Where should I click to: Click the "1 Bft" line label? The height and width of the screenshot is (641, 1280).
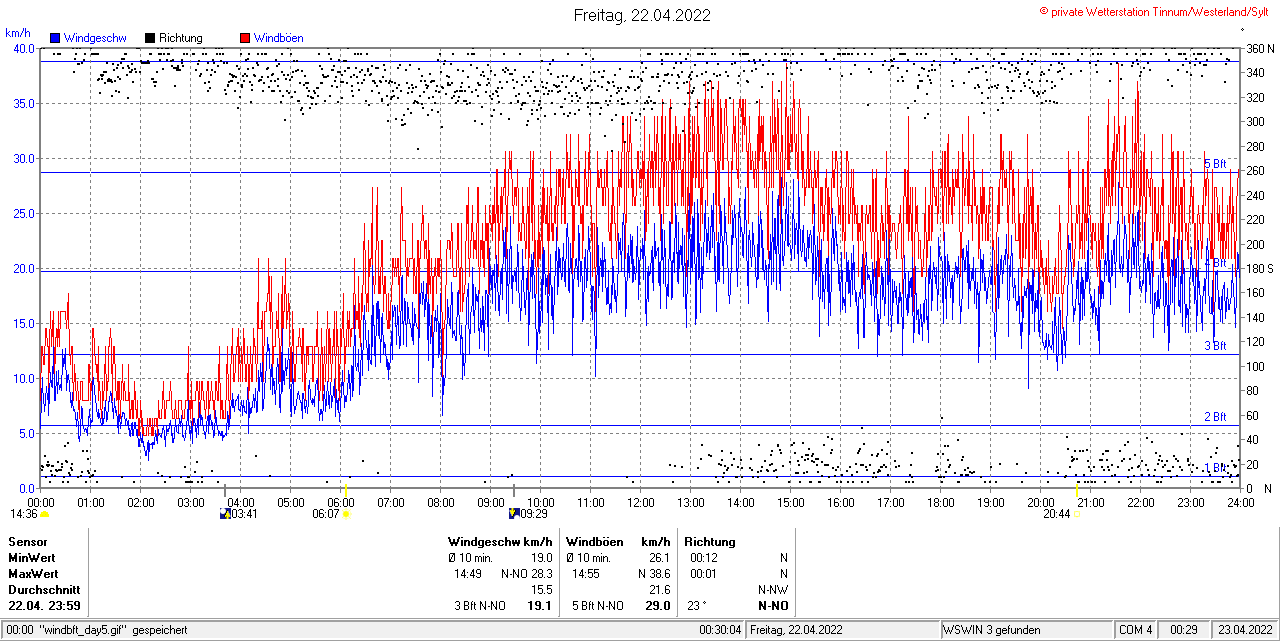(1215, 468)
